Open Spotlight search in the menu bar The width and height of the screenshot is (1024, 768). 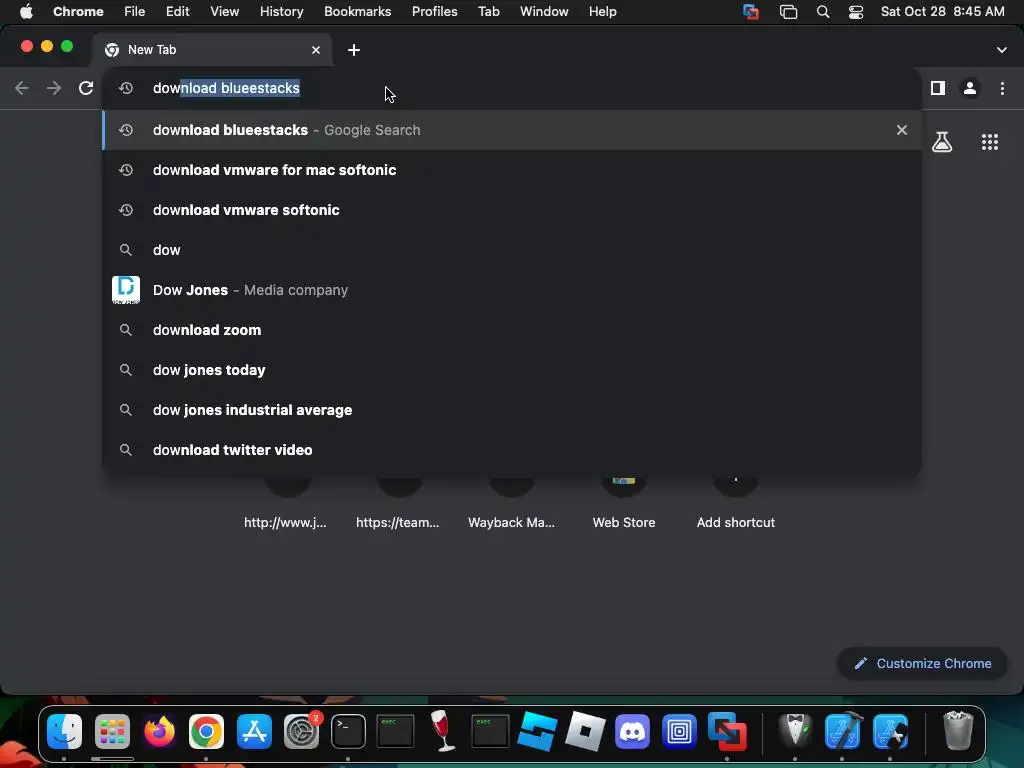823,12
